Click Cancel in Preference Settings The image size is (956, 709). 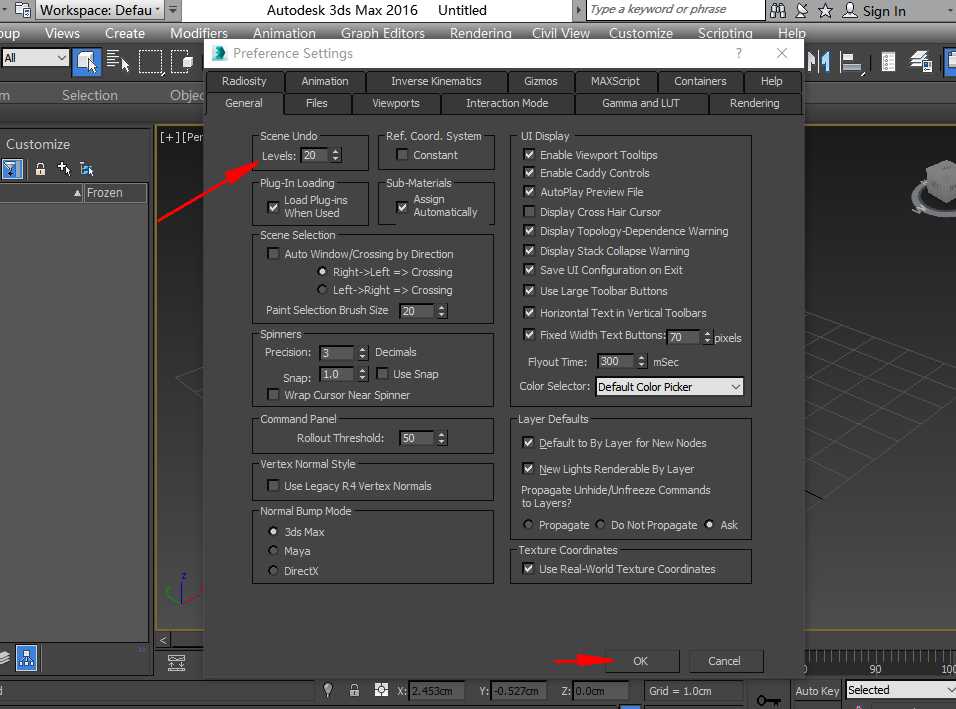point(724,661)
